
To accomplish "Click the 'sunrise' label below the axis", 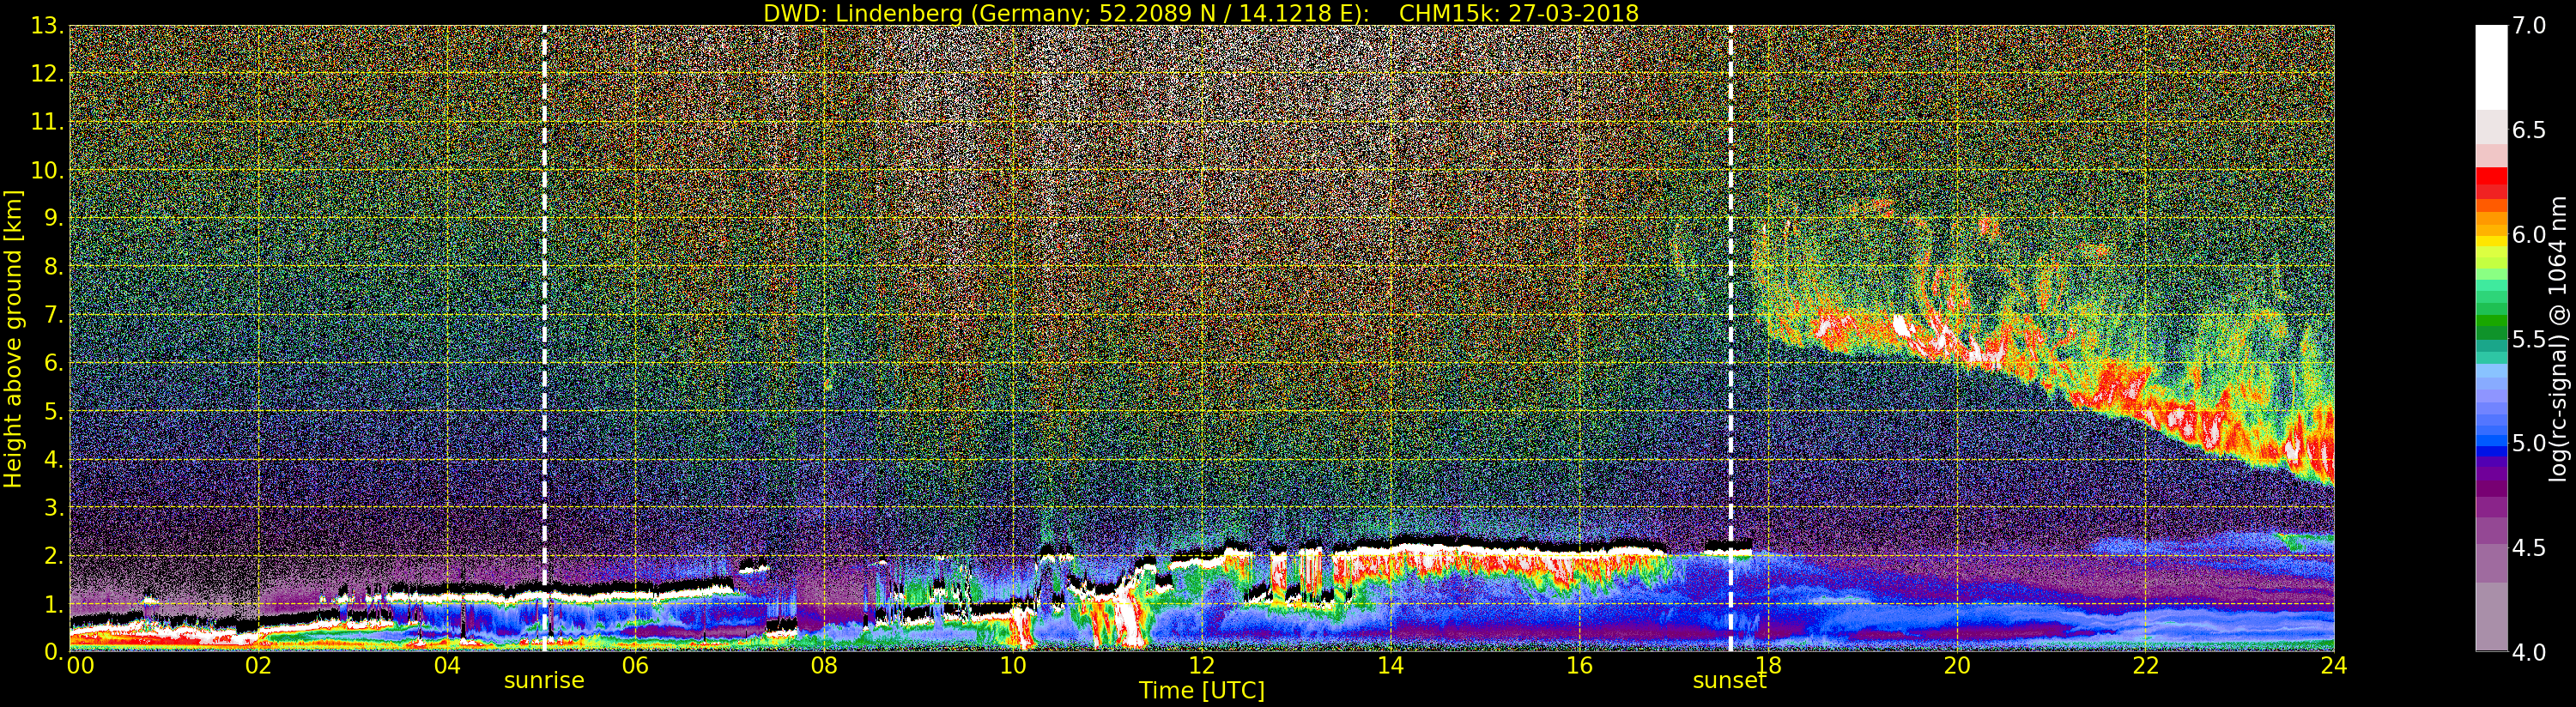I will pyautogui.click(x=544, y=681).
